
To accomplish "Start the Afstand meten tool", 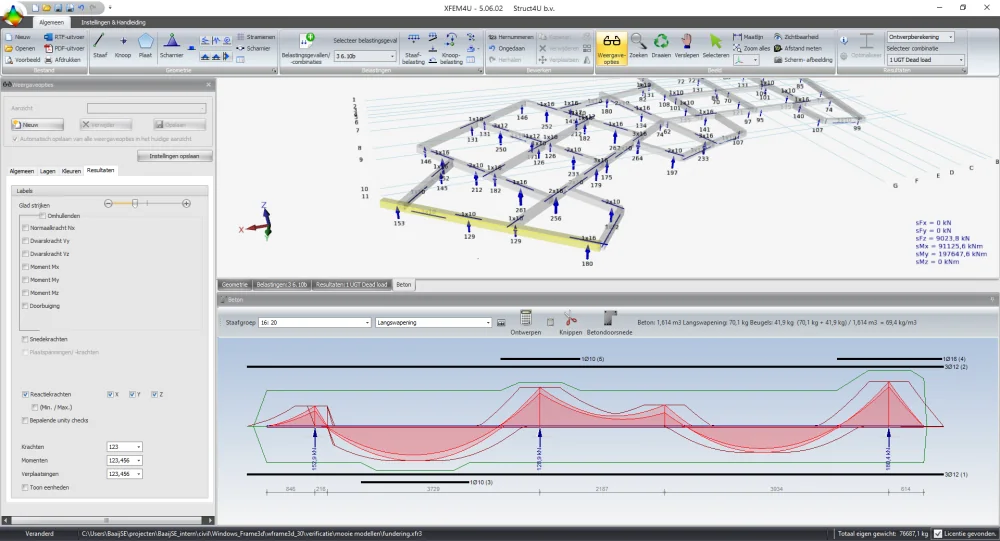I will 798,48.
